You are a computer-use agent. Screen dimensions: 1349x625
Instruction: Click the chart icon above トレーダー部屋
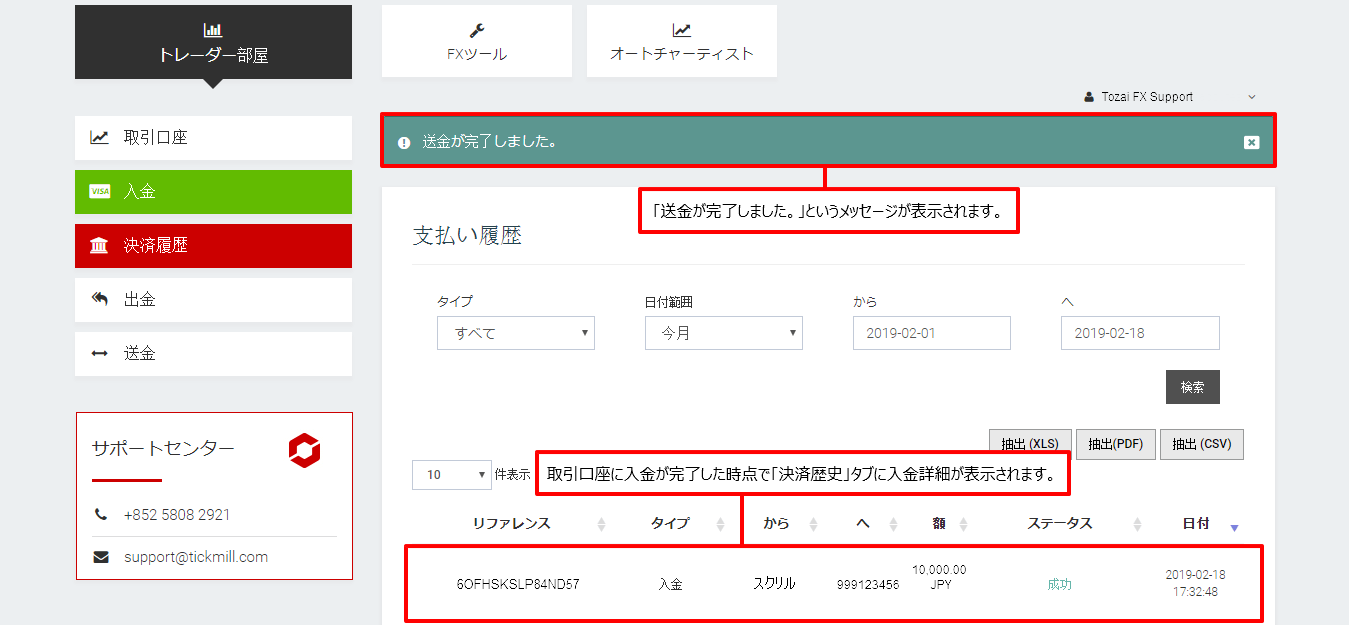pos(212,30)
